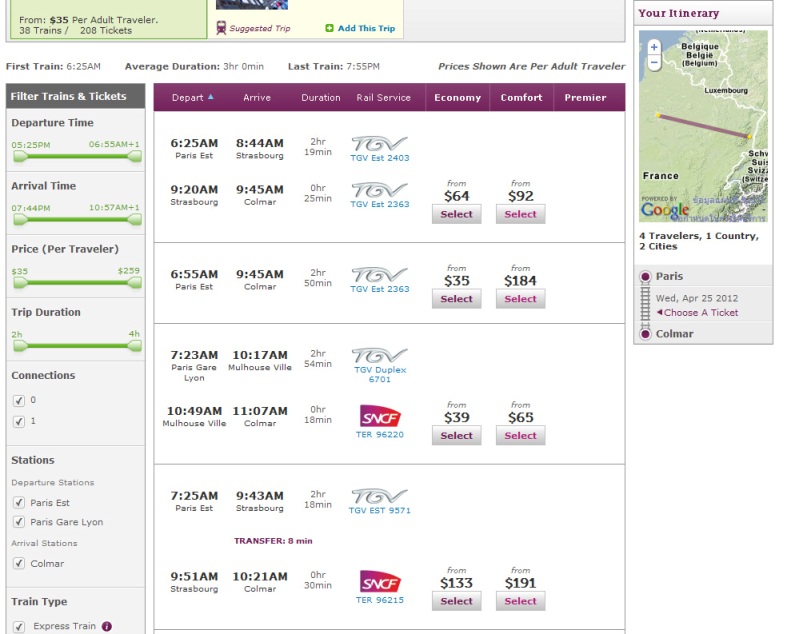791x634 pixels.
Task: Select the $133 Economy fare
Action: tap(457, 601)
